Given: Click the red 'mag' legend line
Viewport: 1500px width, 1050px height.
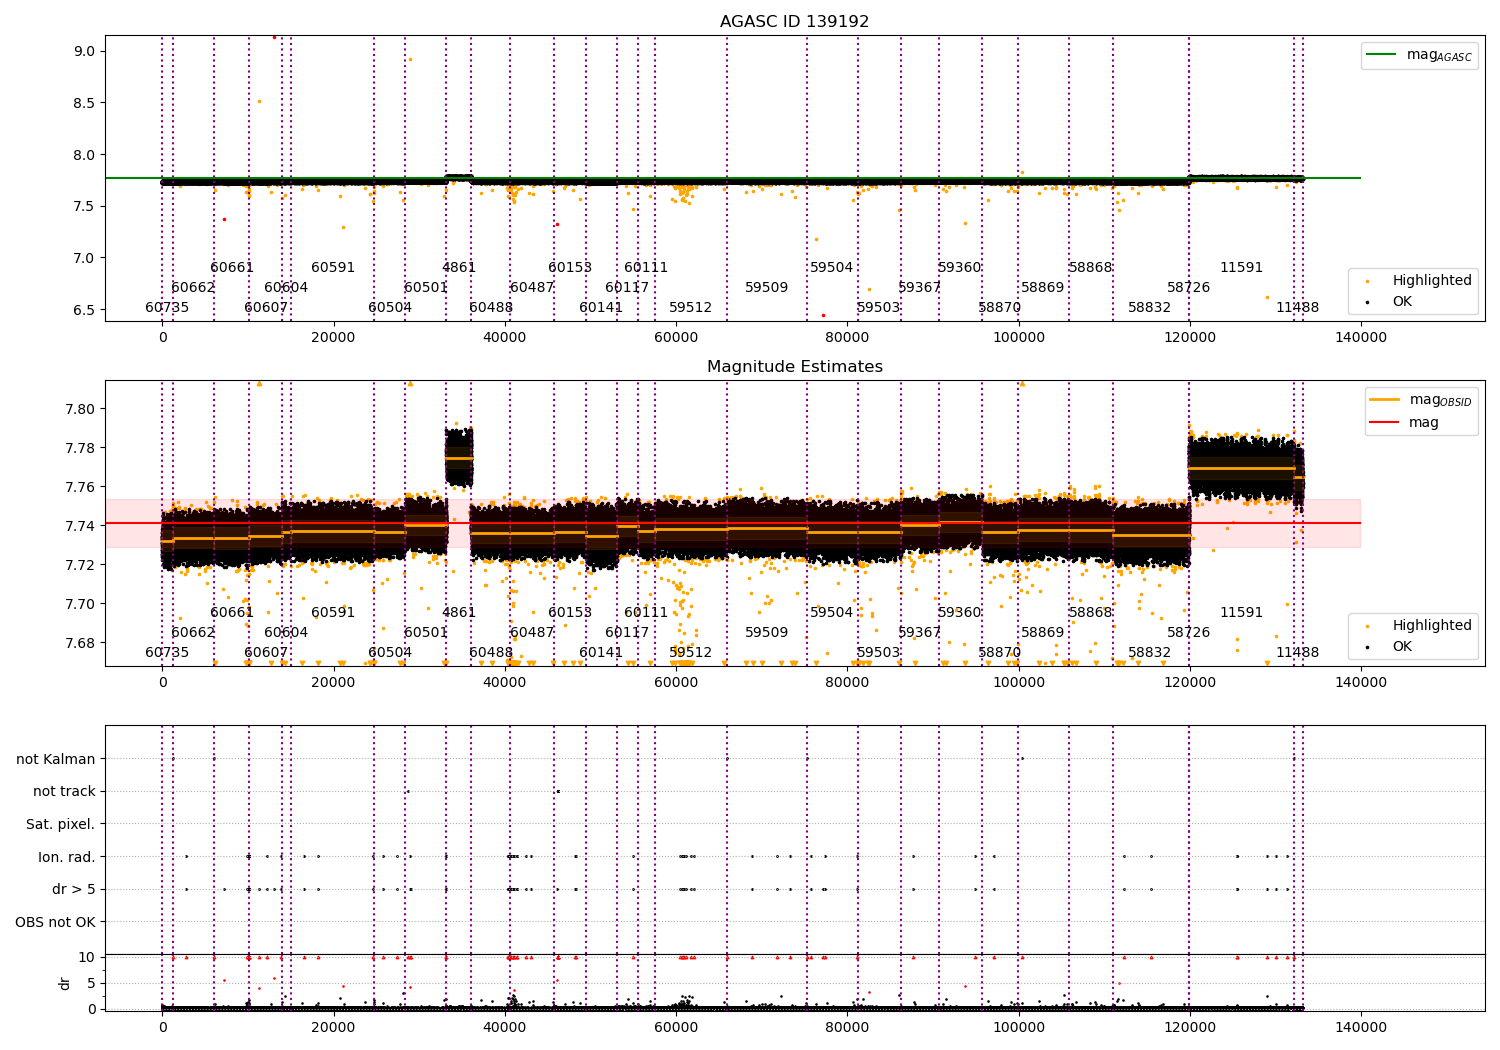Looking at the screenshot, I should pos(1385,423).
